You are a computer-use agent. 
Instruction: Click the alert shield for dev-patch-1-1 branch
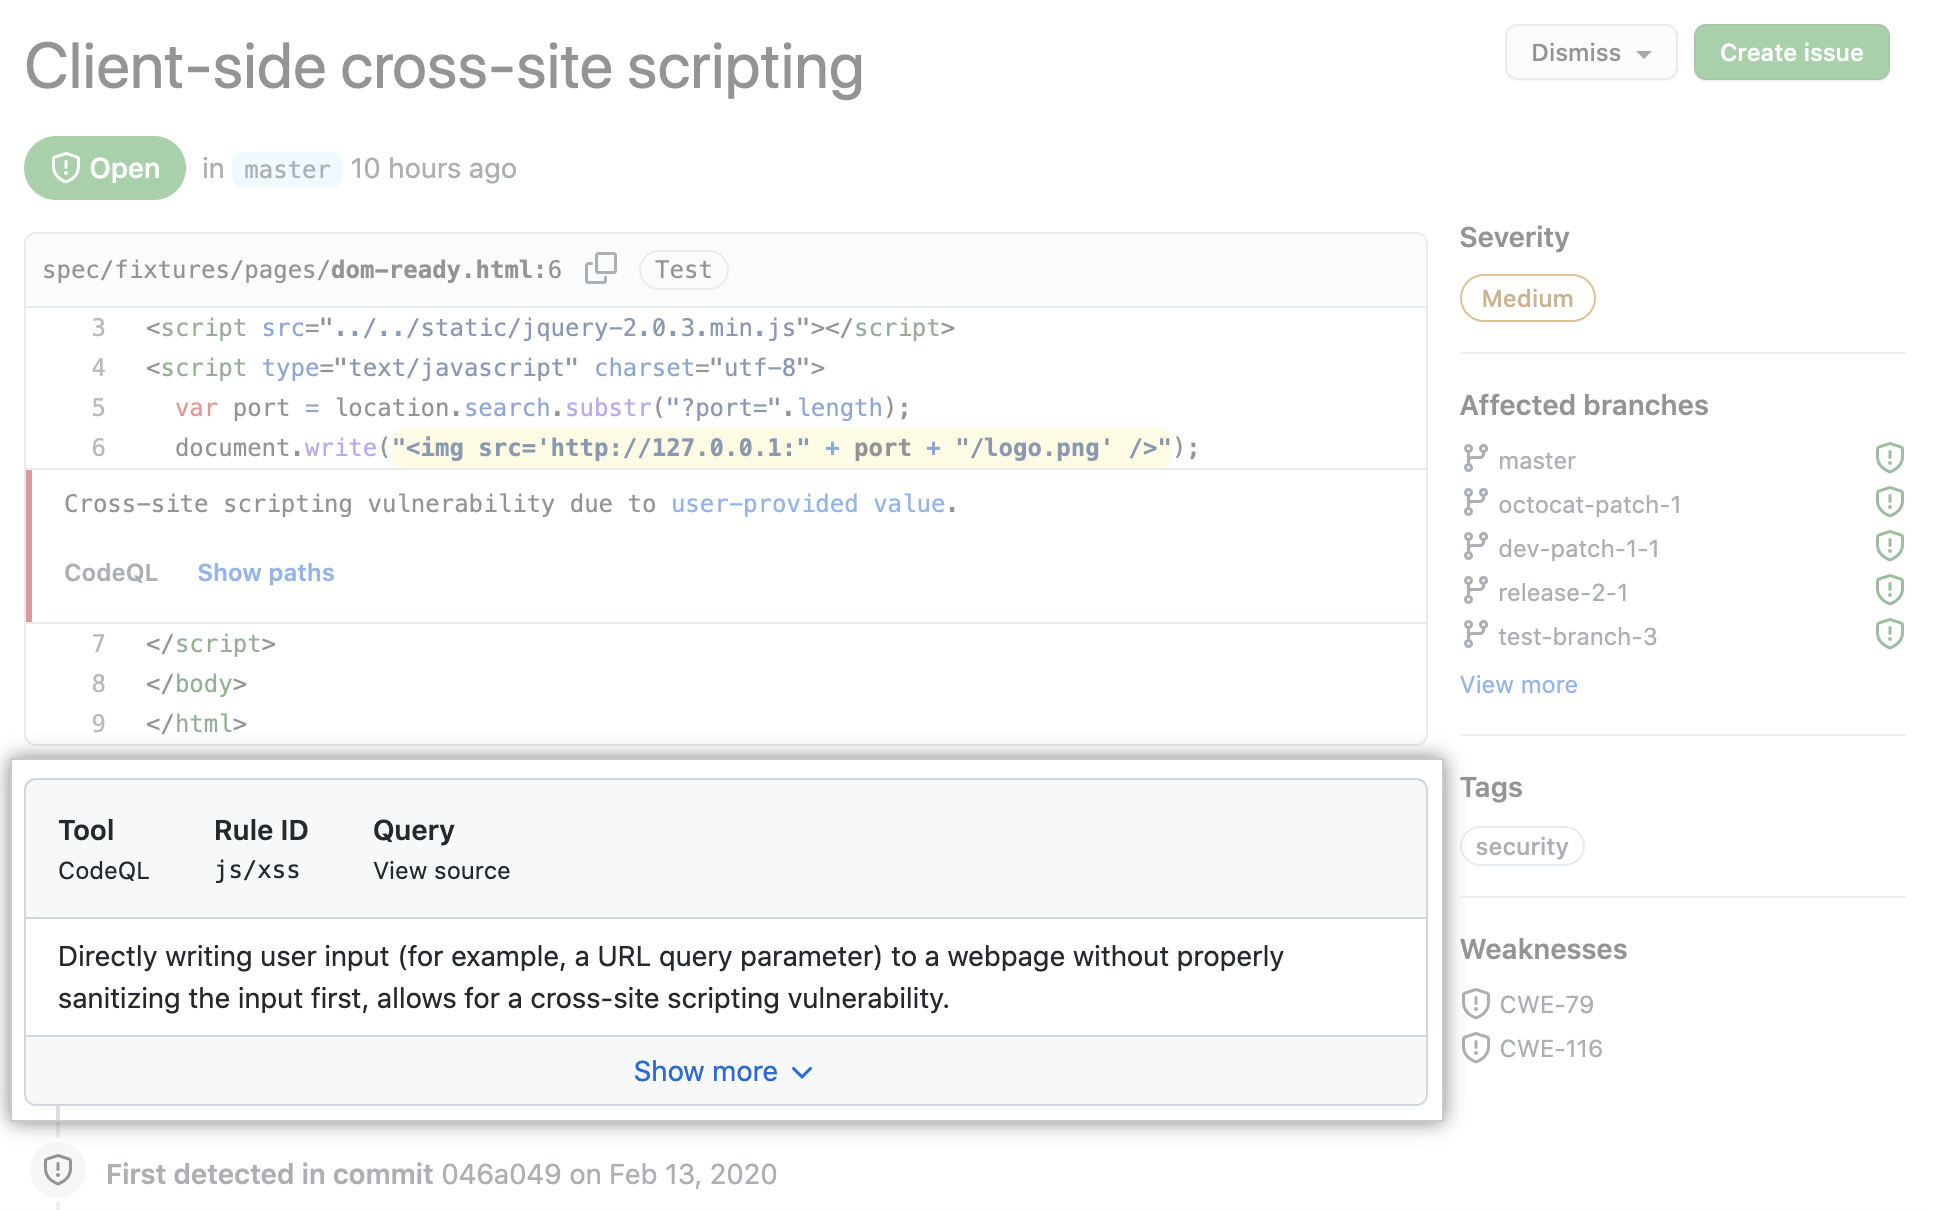point(1889,546)
